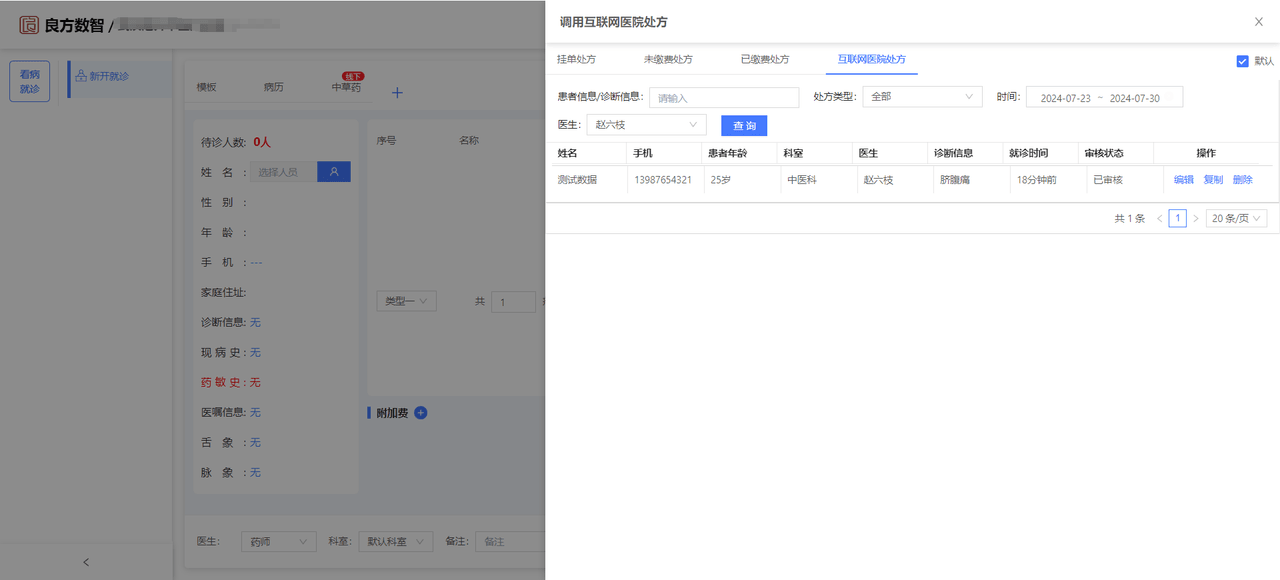The width and height of the screenshot is (1280, 580).
Task: Open the 模板 tab
Action: [x=206, y=87]
